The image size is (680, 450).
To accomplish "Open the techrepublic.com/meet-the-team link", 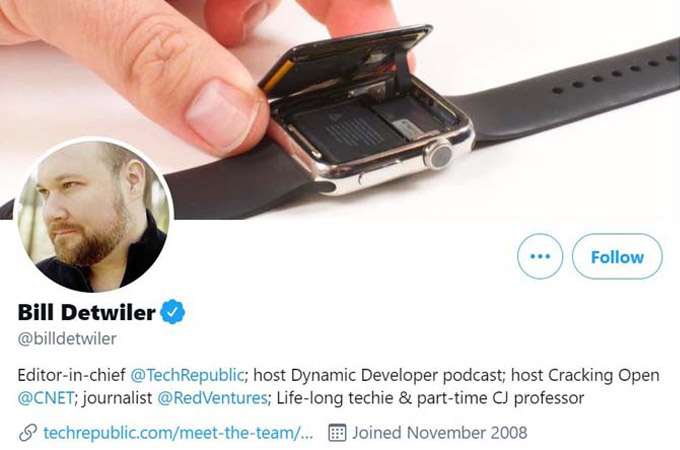I will coord(178,433).
